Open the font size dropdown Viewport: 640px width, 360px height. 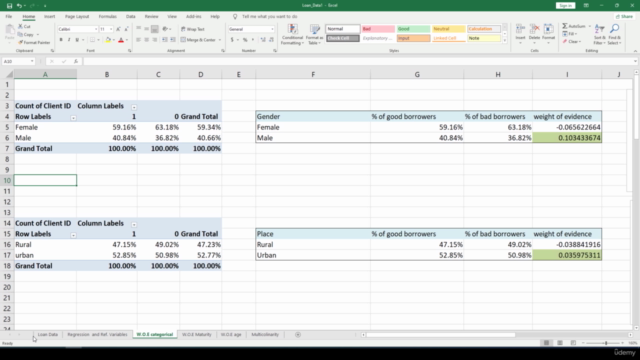pyautogui.click(x=111, y=29)
